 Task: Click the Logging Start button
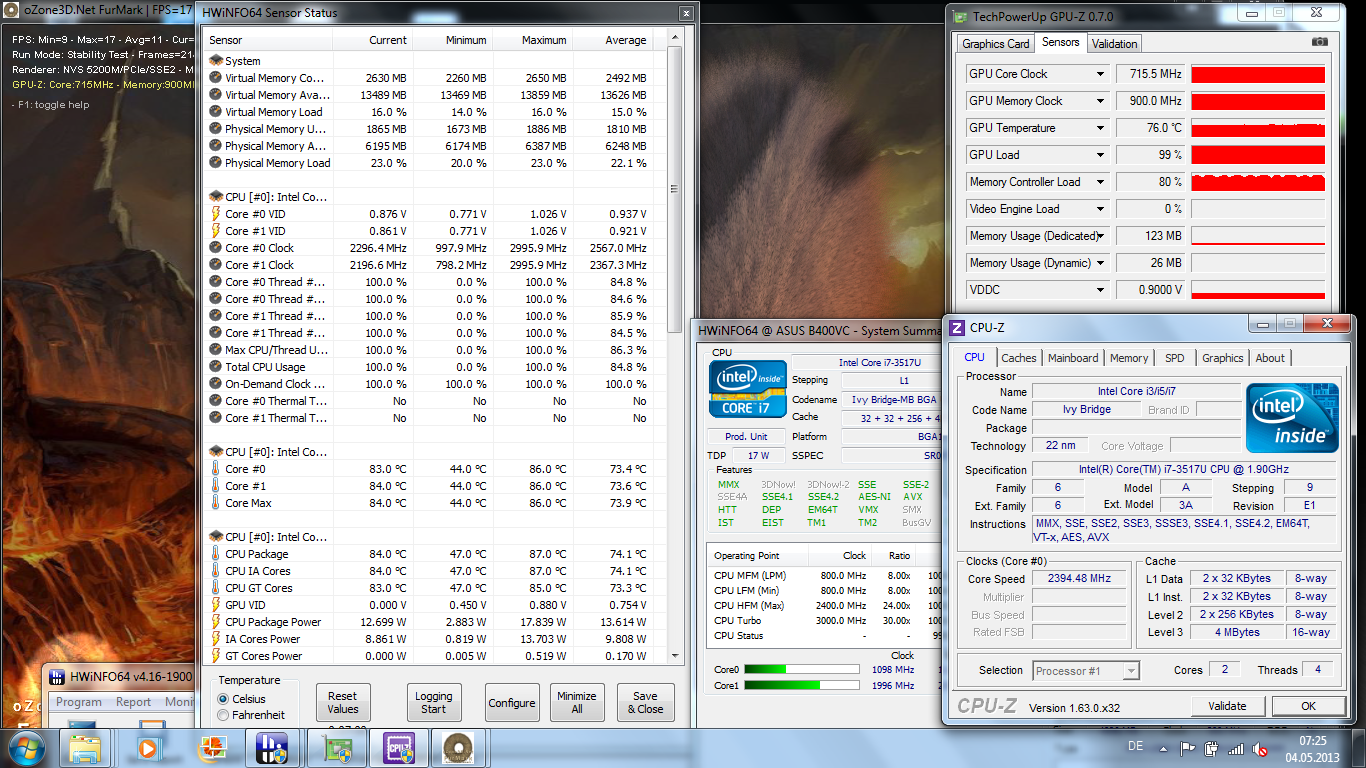pyautogui.click(x=433, y=702)
